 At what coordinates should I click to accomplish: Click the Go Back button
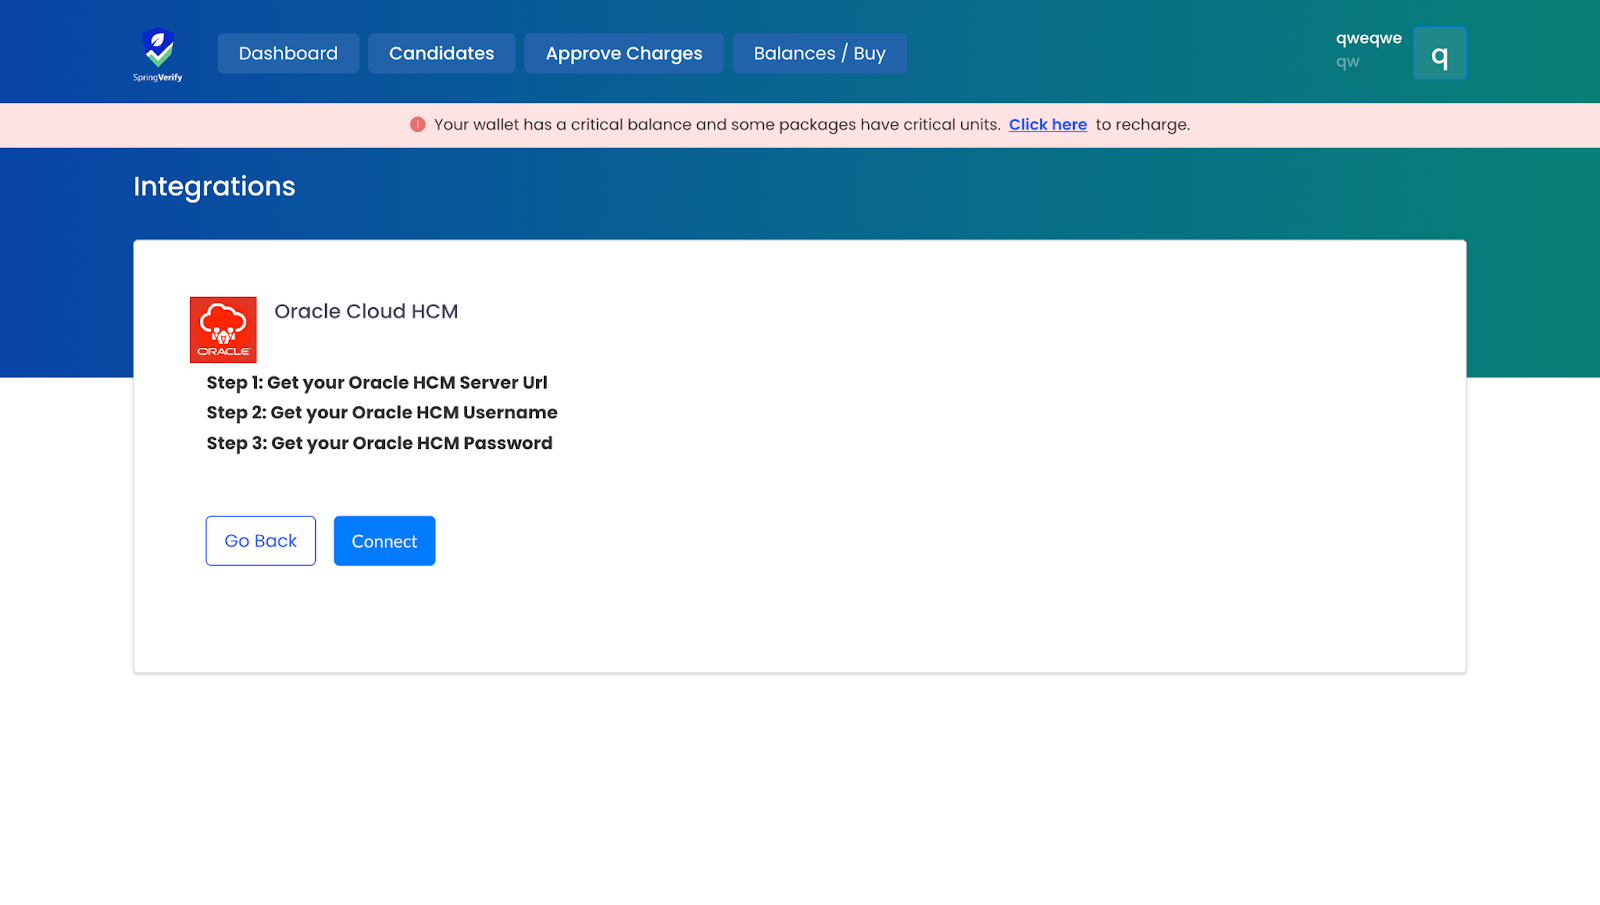coord(261,541)
